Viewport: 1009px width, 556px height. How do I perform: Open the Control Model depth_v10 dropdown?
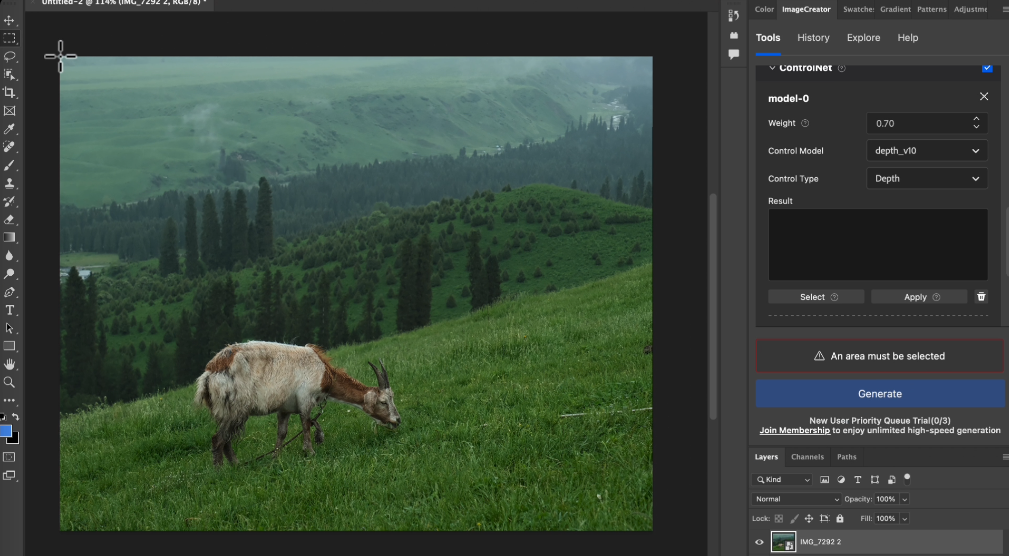tap(926, 151)
